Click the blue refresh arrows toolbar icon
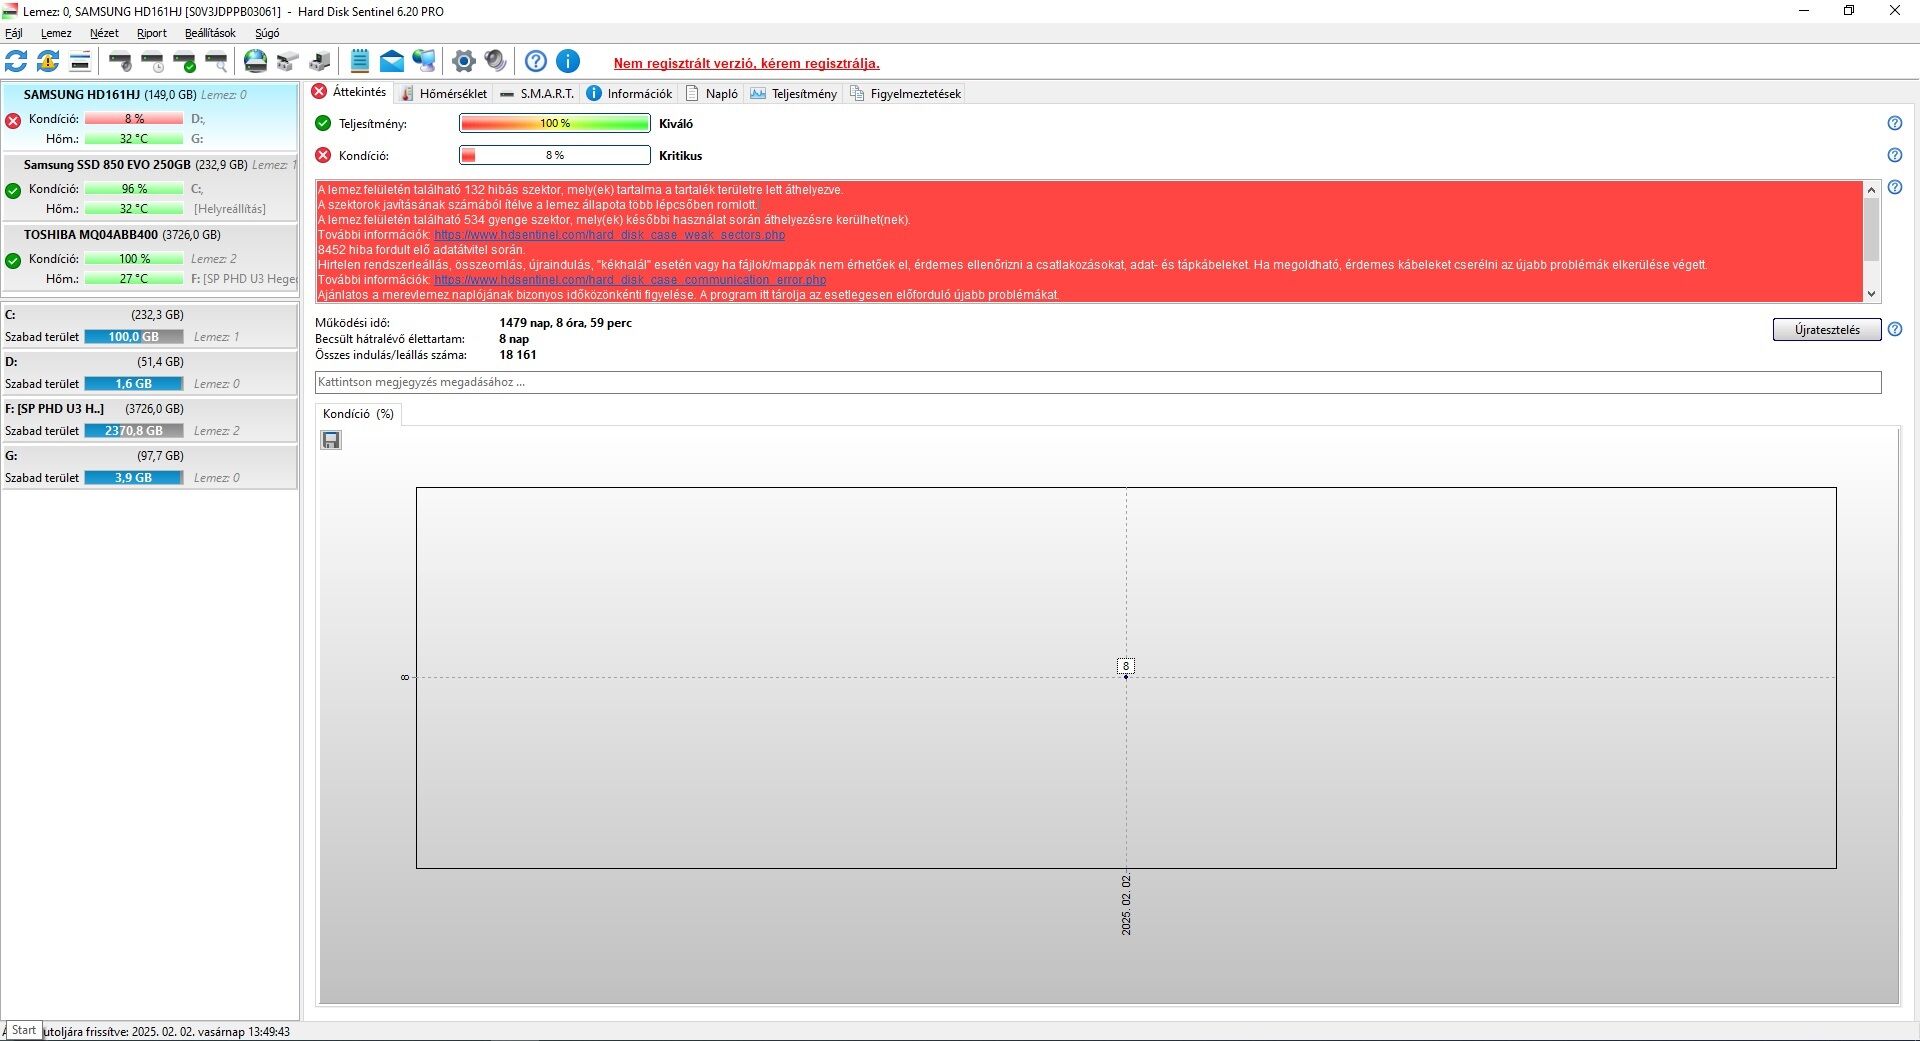This screenshot has width=1920, height=1041. pyautogui.click(x=16, y=62)
